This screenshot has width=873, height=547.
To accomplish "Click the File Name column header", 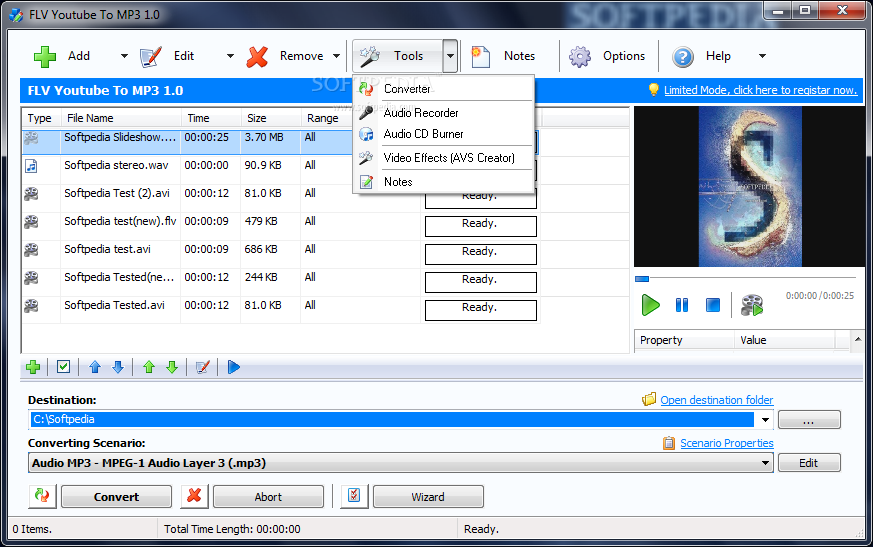I will pyautogui.click(x=121, y=118).
